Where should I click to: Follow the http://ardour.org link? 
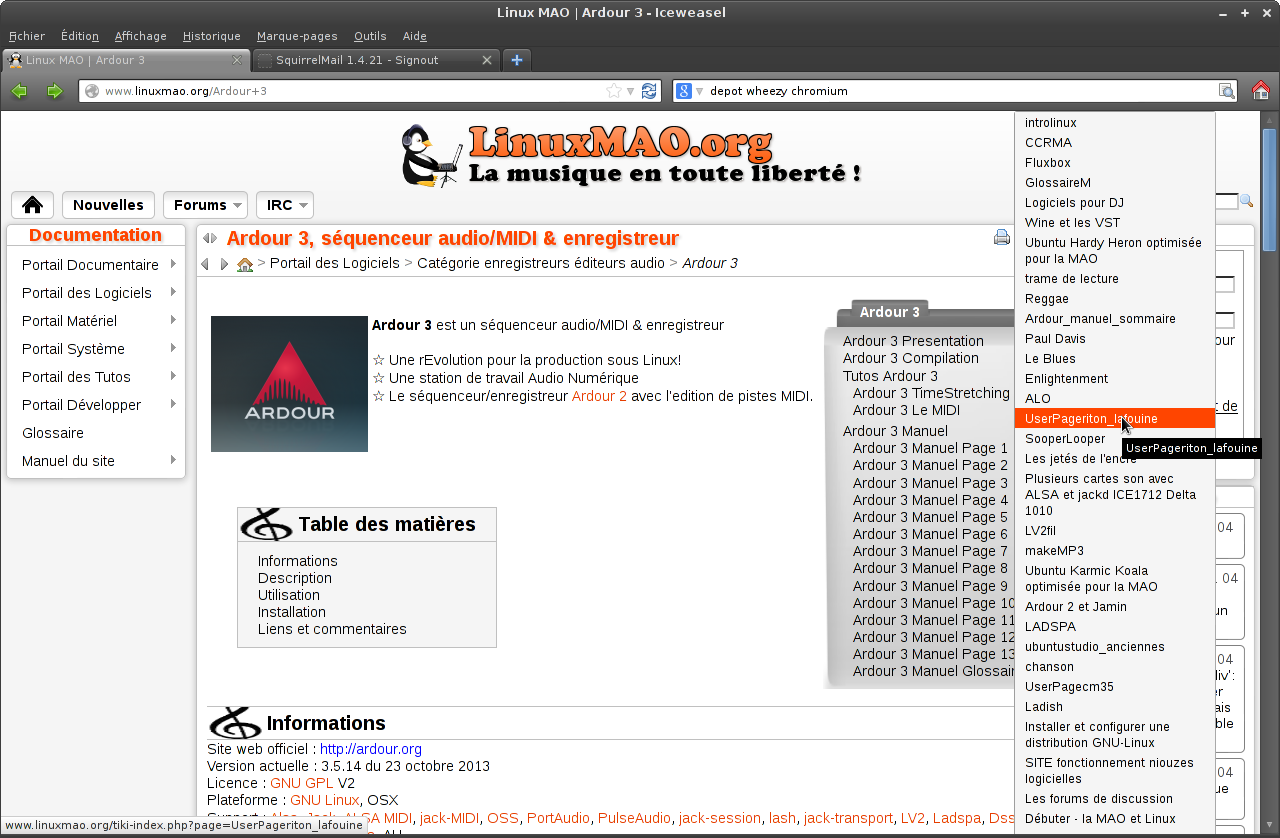click(371, 749)
